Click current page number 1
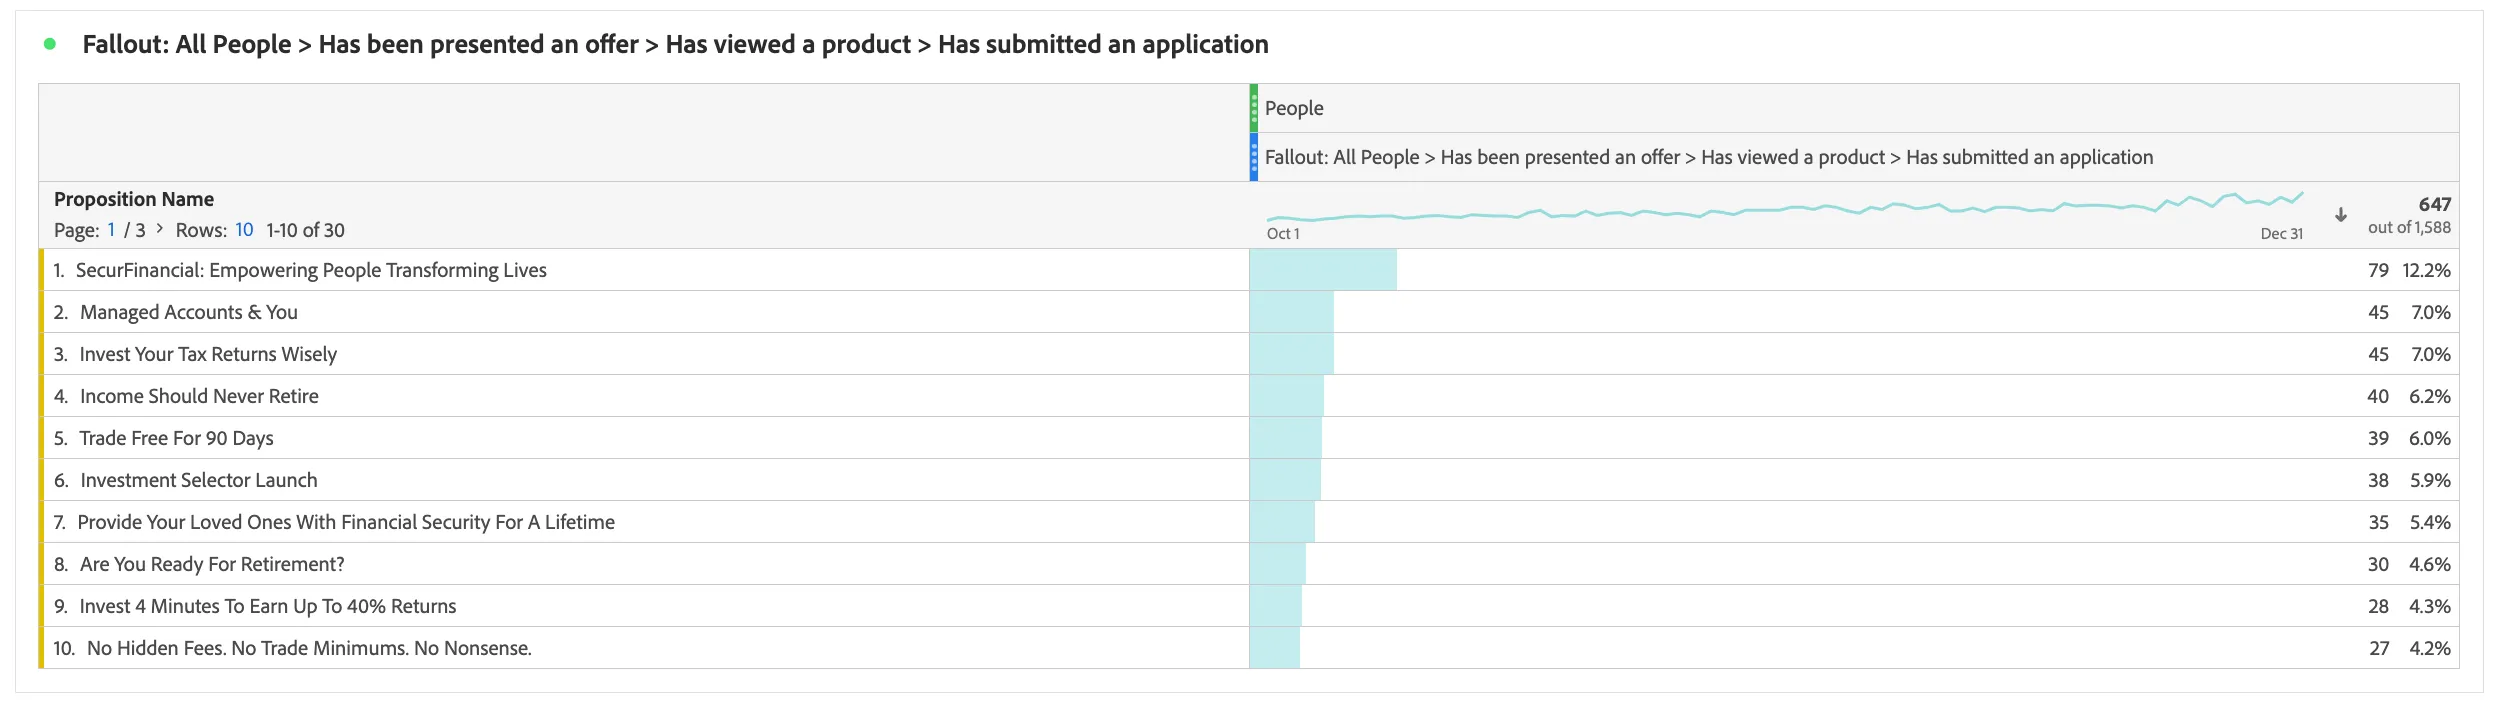 [112, 230]
